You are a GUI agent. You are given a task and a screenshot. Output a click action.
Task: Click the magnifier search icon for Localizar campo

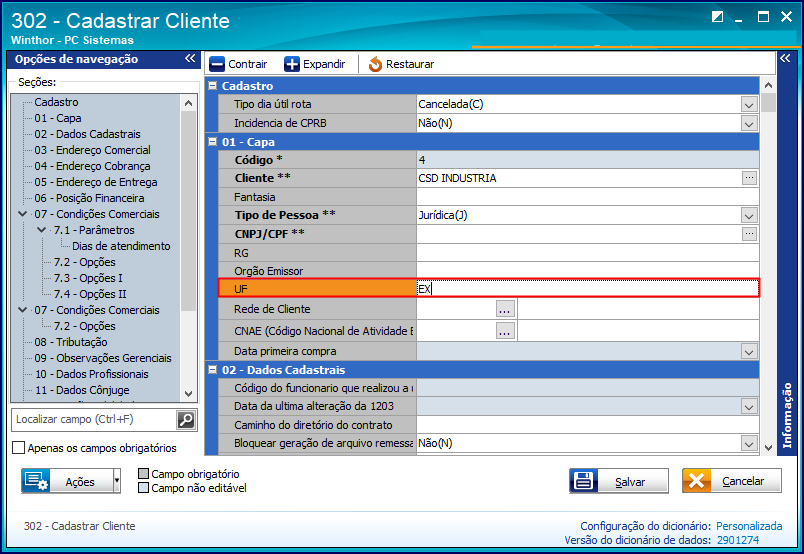[x=186, y=420]
